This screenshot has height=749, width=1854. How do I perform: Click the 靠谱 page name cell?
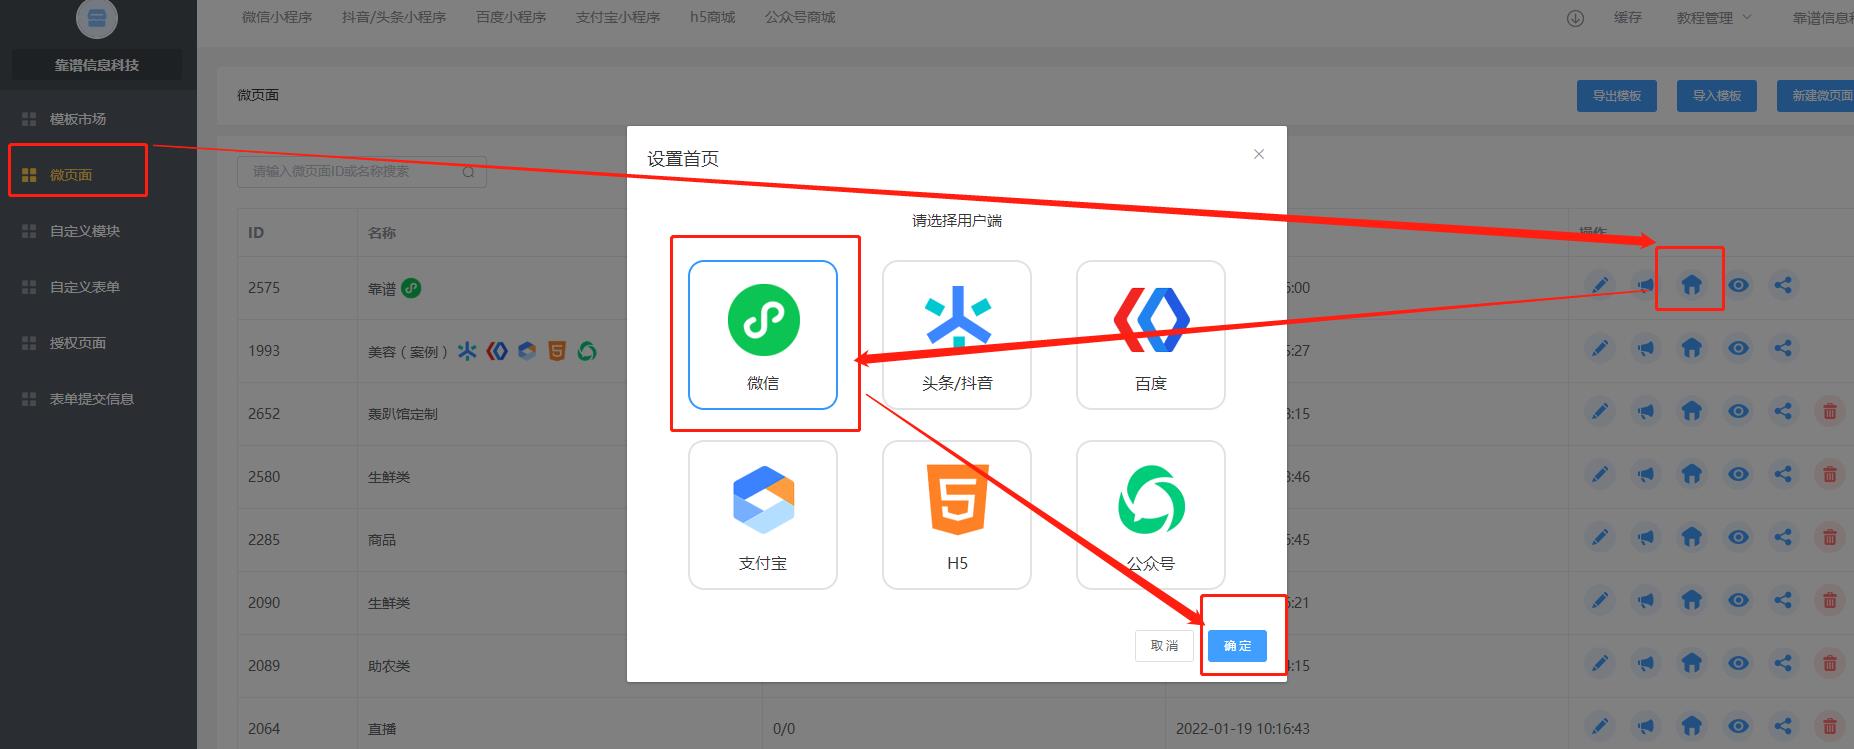[x=382, y=289]
